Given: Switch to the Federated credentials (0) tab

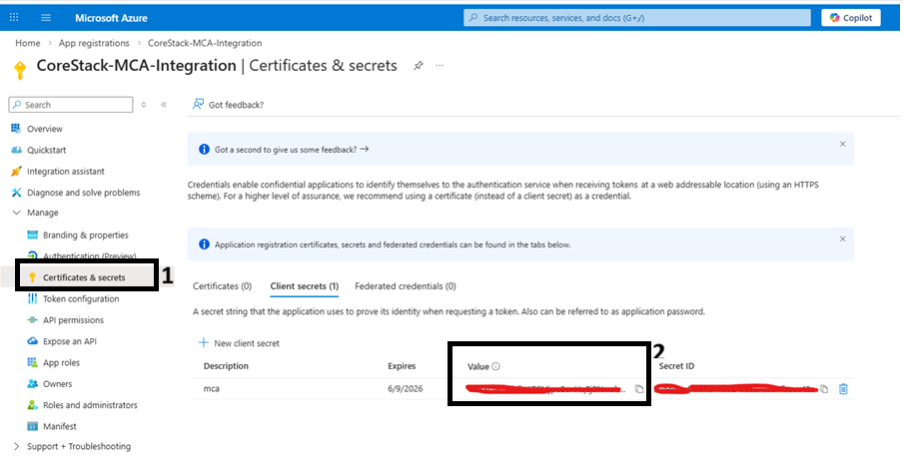Looking at the screenshot, I should click(x=405, y=287).
